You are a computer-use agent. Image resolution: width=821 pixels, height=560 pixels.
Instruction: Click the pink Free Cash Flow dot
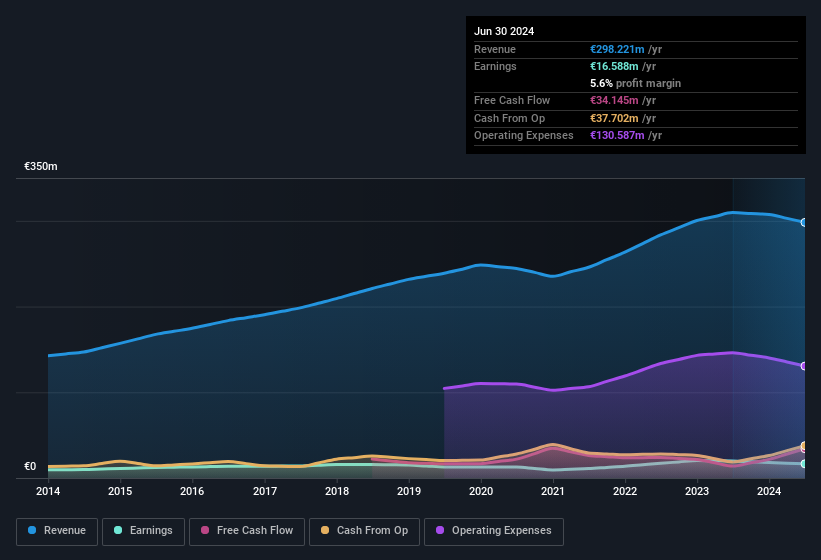(205, 531)
